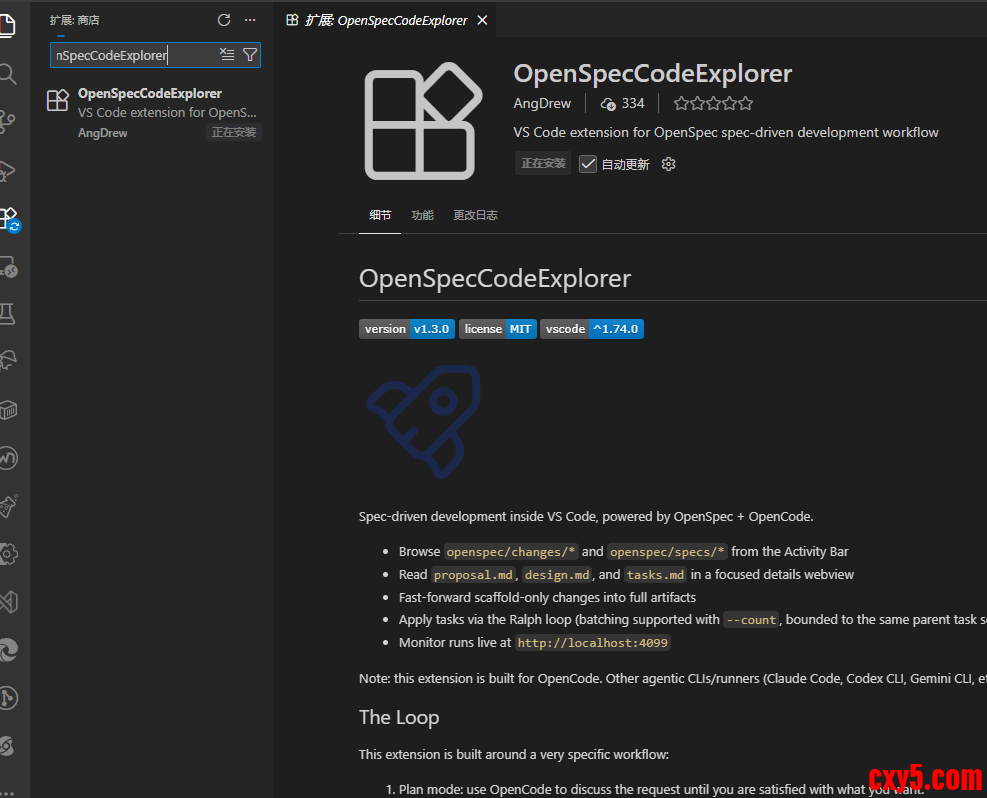This screenshot has width=987, height=798.
Task: Open the extensions view more actions menu
Action: coord(250,20)
